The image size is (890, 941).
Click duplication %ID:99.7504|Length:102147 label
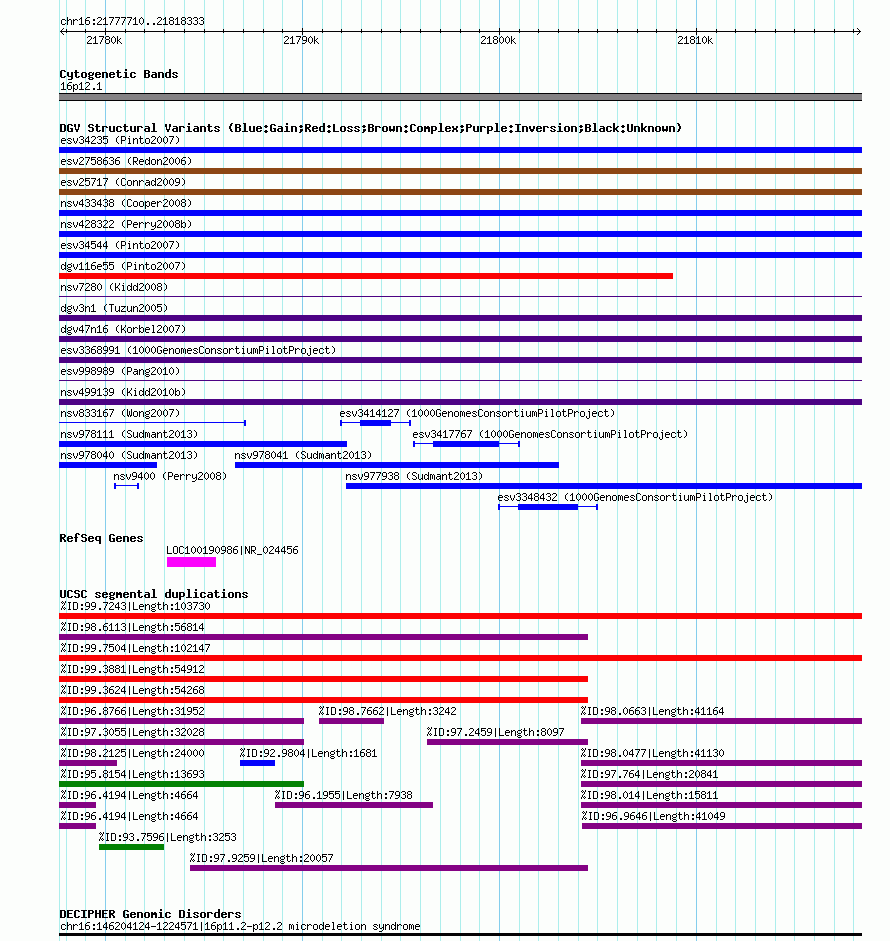pyautogui.click(x=135, y=648)
